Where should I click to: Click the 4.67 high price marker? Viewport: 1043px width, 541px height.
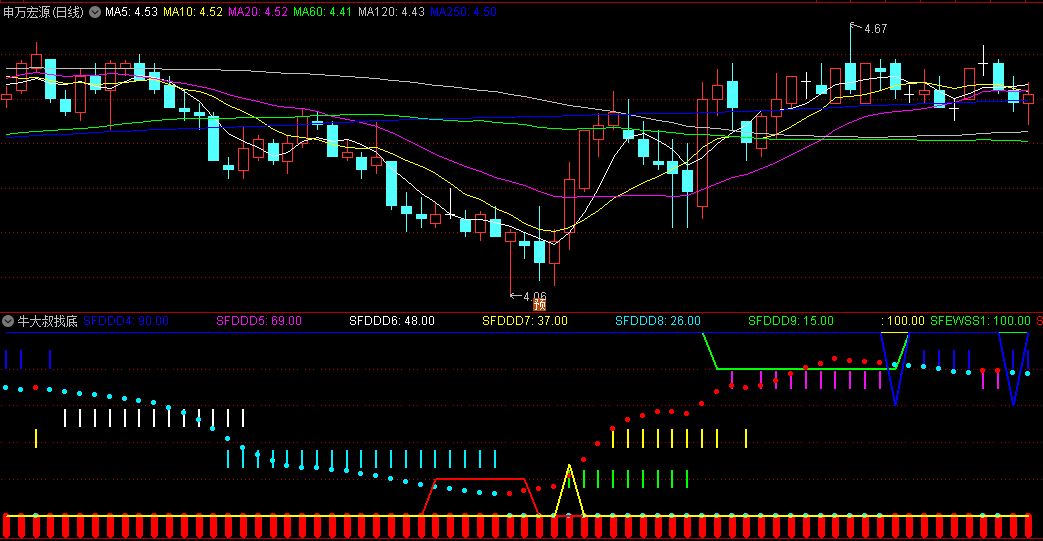pyautogui.click(x=875, y=29)
